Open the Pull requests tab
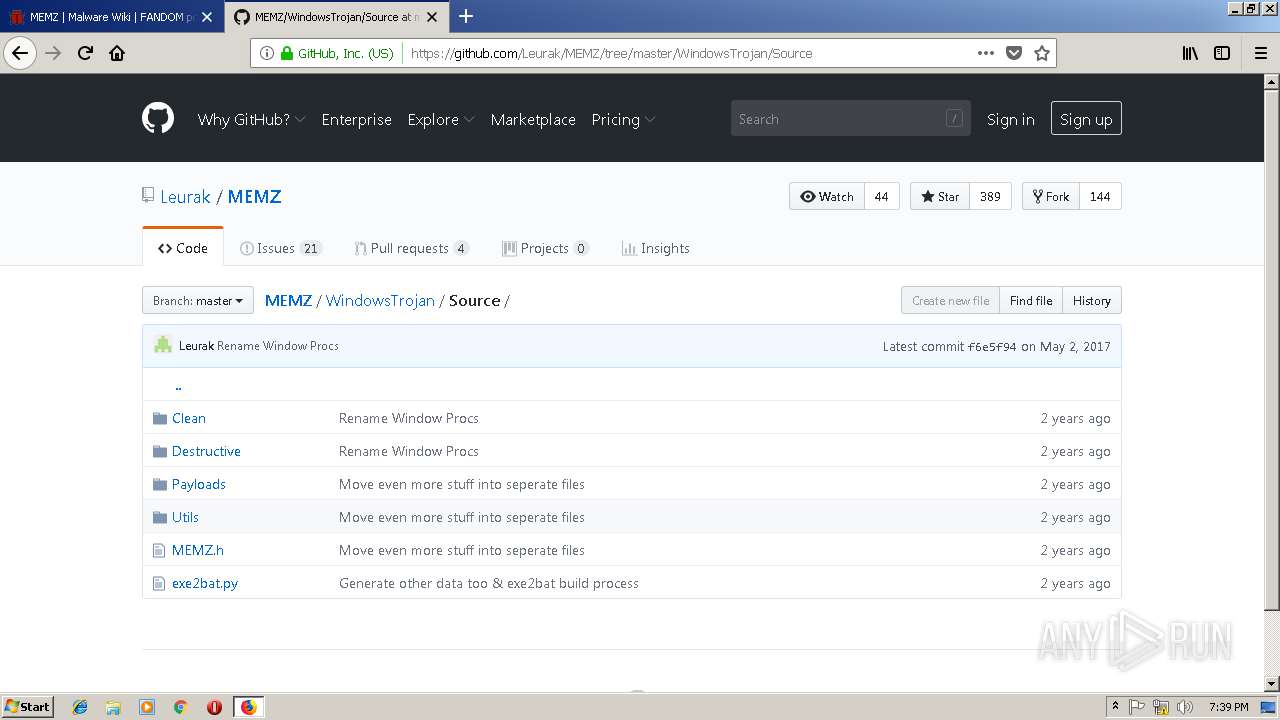The width and height of the screenshot is (1280, 720). [x=412, y=248]
